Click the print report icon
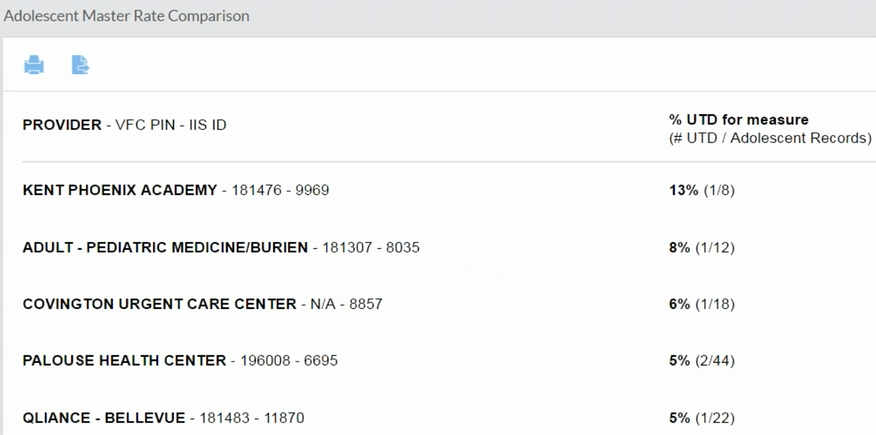 34,65
